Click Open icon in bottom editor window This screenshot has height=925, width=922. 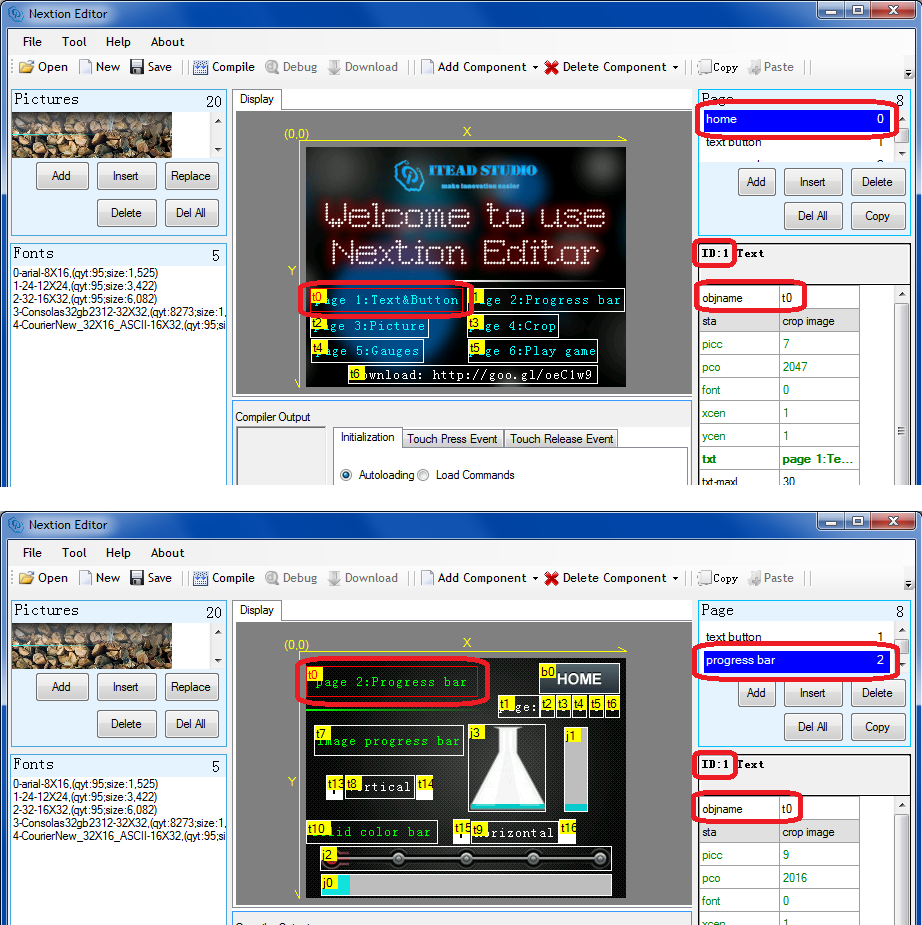click(26, 578)
